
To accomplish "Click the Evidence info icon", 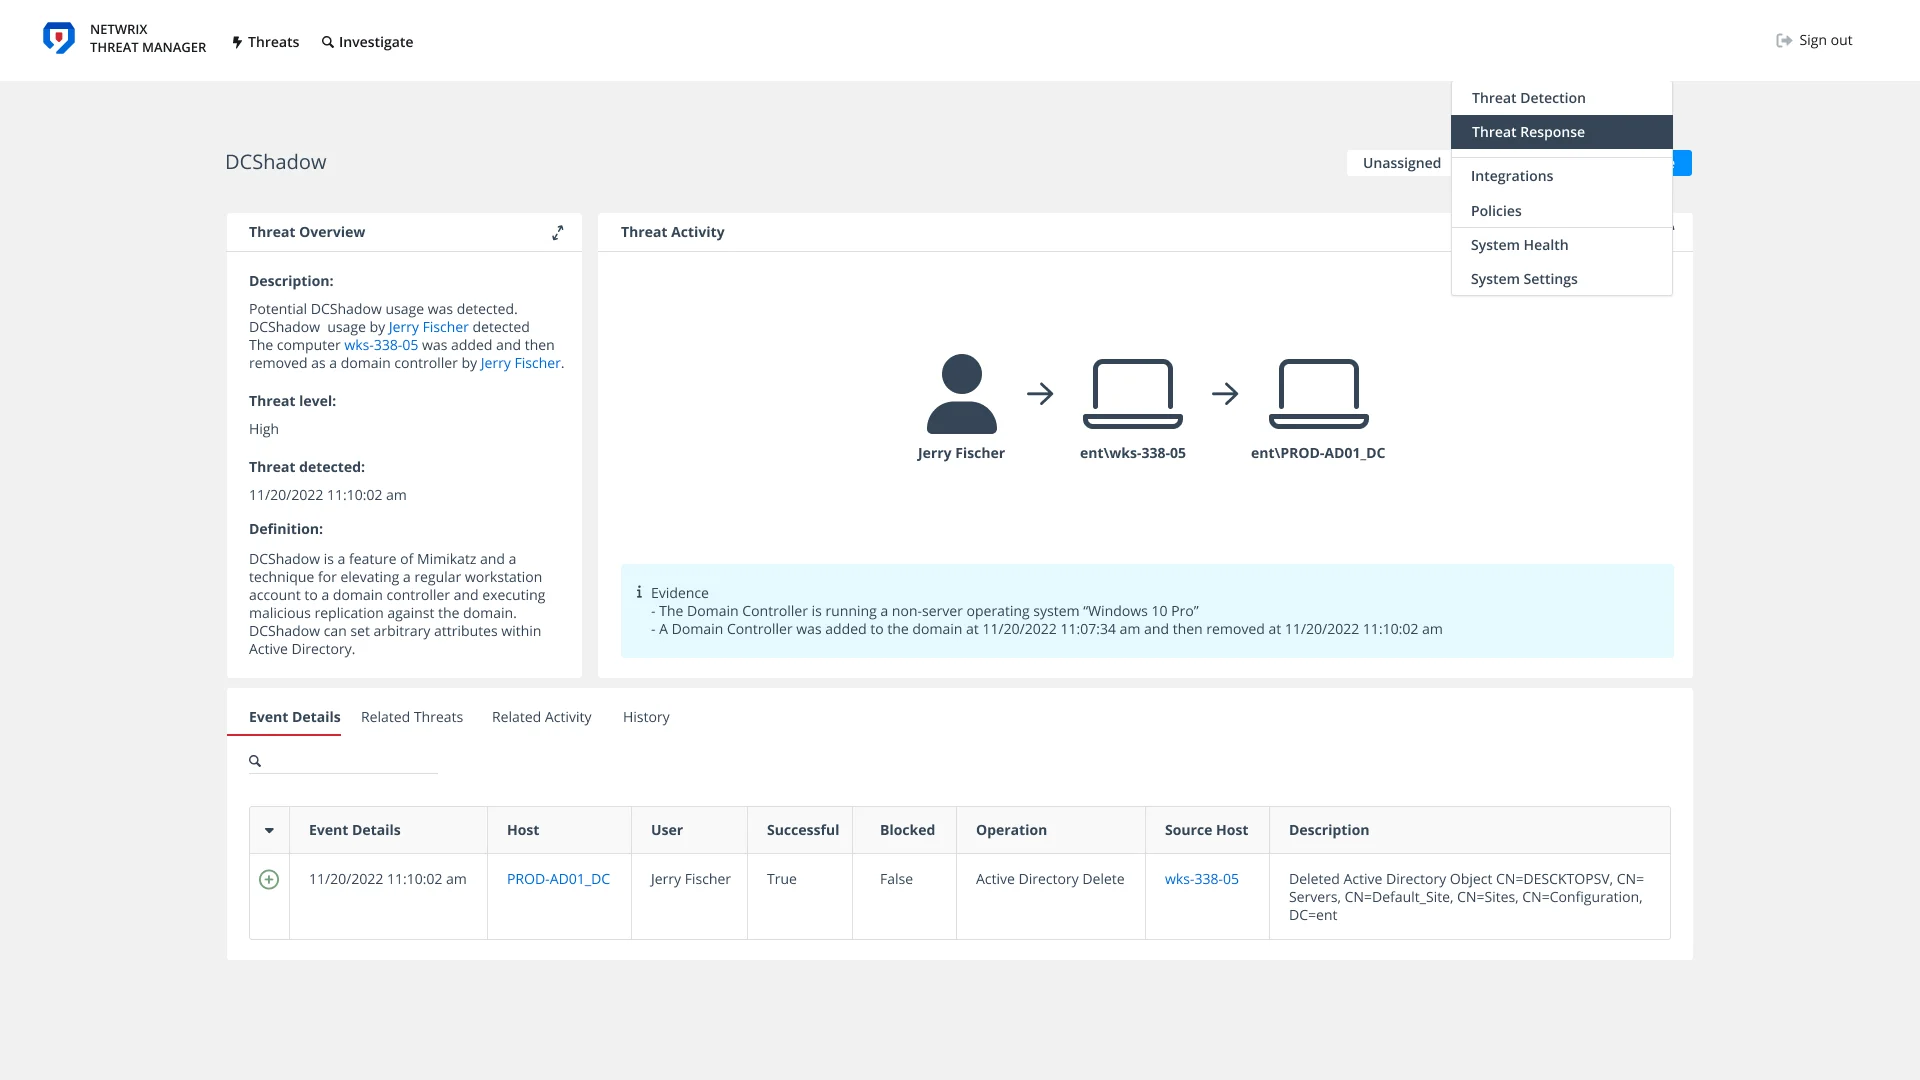I will point(639,592).
